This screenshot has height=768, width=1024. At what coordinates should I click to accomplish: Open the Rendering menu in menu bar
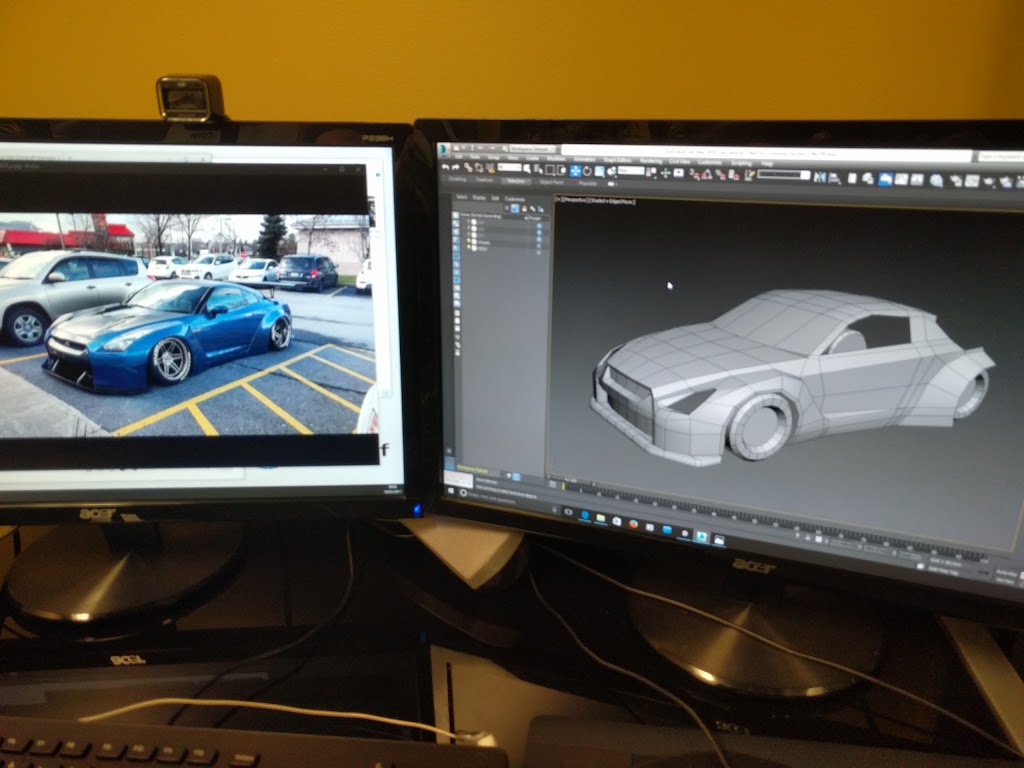[651, 160]
